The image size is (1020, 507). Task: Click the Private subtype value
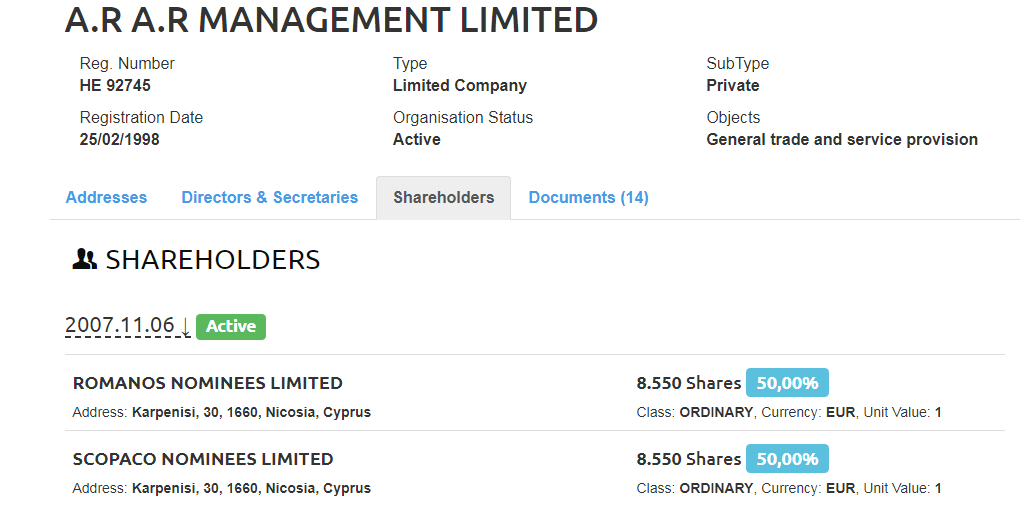pos(732,86)
